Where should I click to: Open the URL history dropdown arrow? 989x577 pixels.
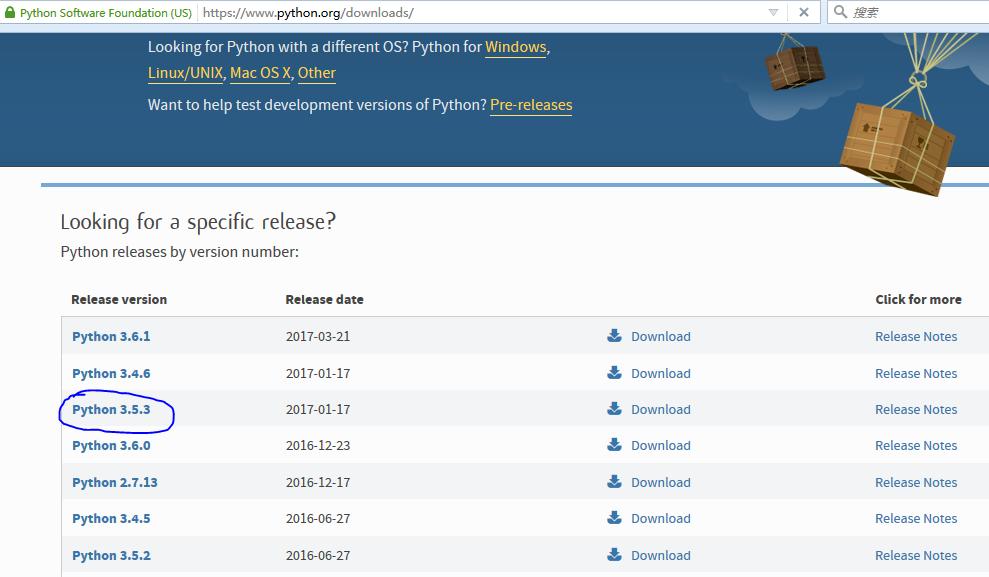[x=773, y=13]
